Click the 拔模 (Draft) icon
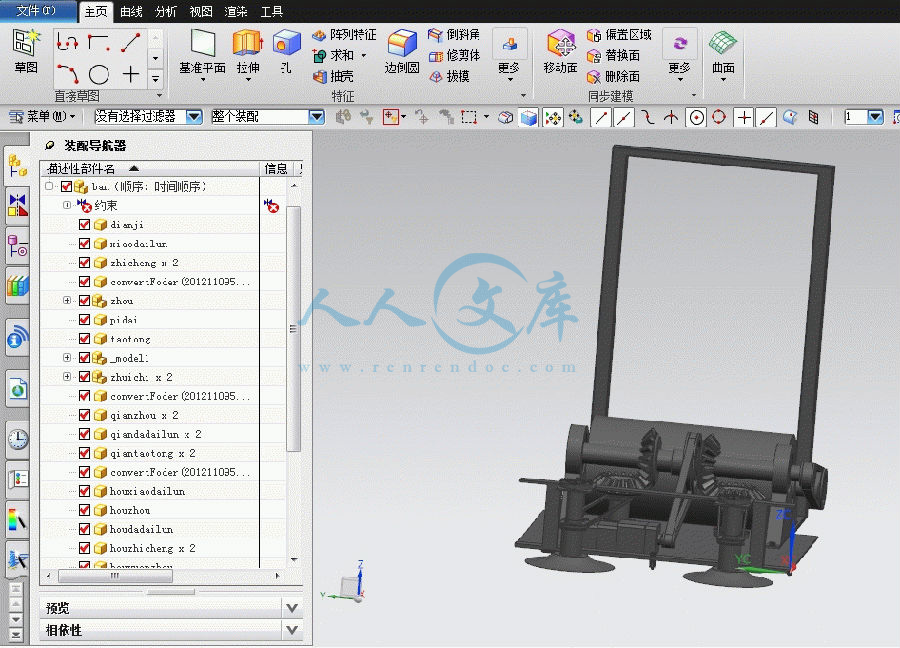 click(x=436, y=76)
